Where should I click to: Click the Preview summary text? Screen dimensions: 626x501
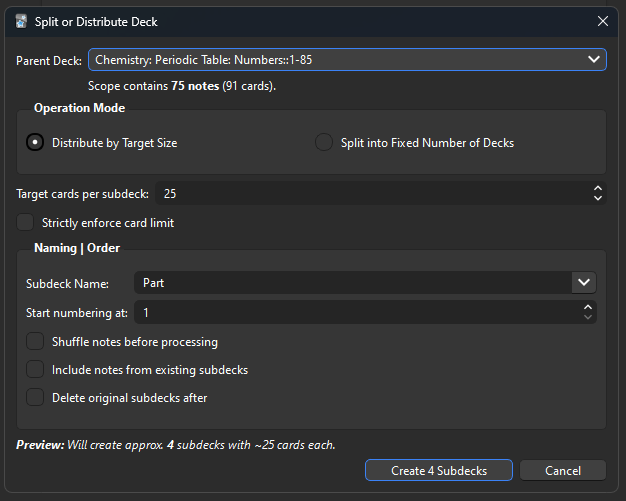point(176,445)
